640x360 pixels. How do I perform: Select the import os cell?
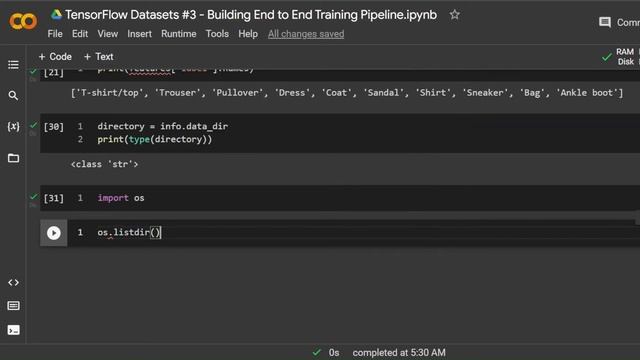pyautogui.click(x=340, y=198)
